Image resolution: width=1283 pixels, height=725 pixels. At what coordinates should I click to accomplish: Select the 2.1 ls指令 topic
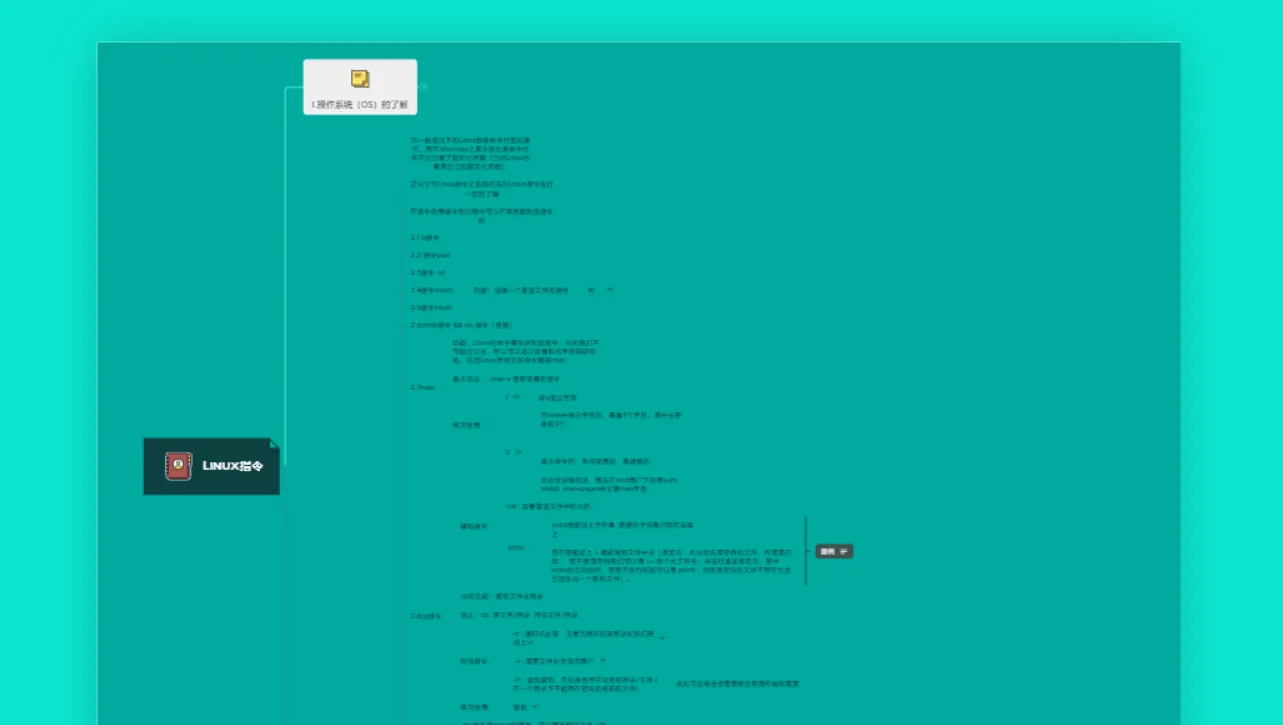[x=425, y=237]
